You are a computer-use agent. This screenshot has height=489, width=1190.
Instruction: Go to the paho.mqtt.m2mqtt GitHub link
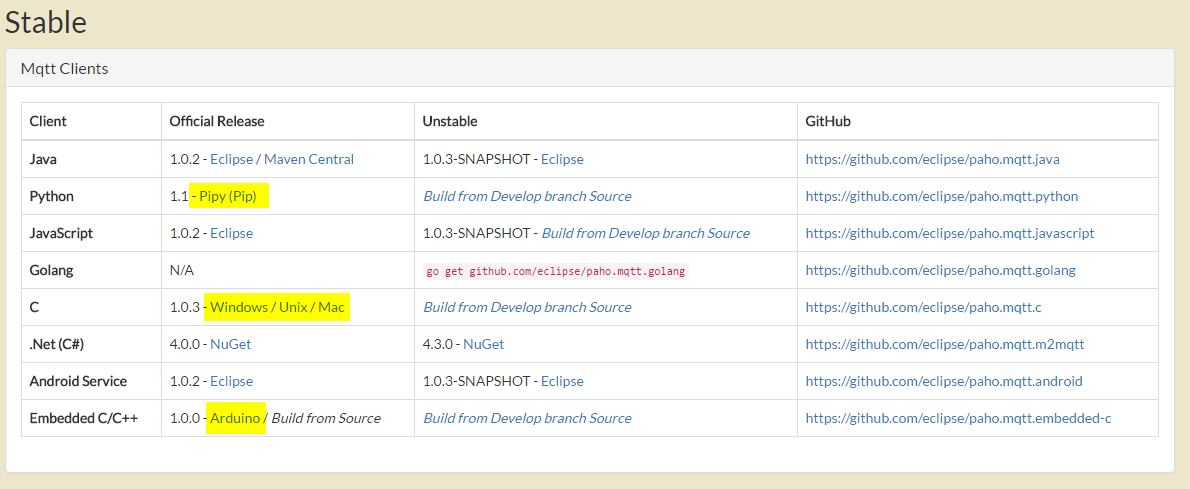944,344
